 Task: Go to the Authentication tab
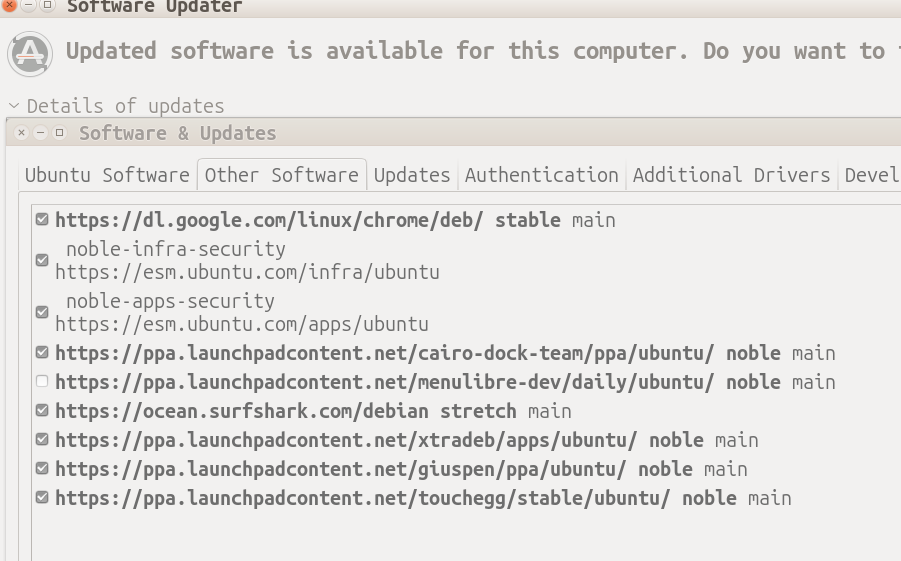click(x=541, y=175)
